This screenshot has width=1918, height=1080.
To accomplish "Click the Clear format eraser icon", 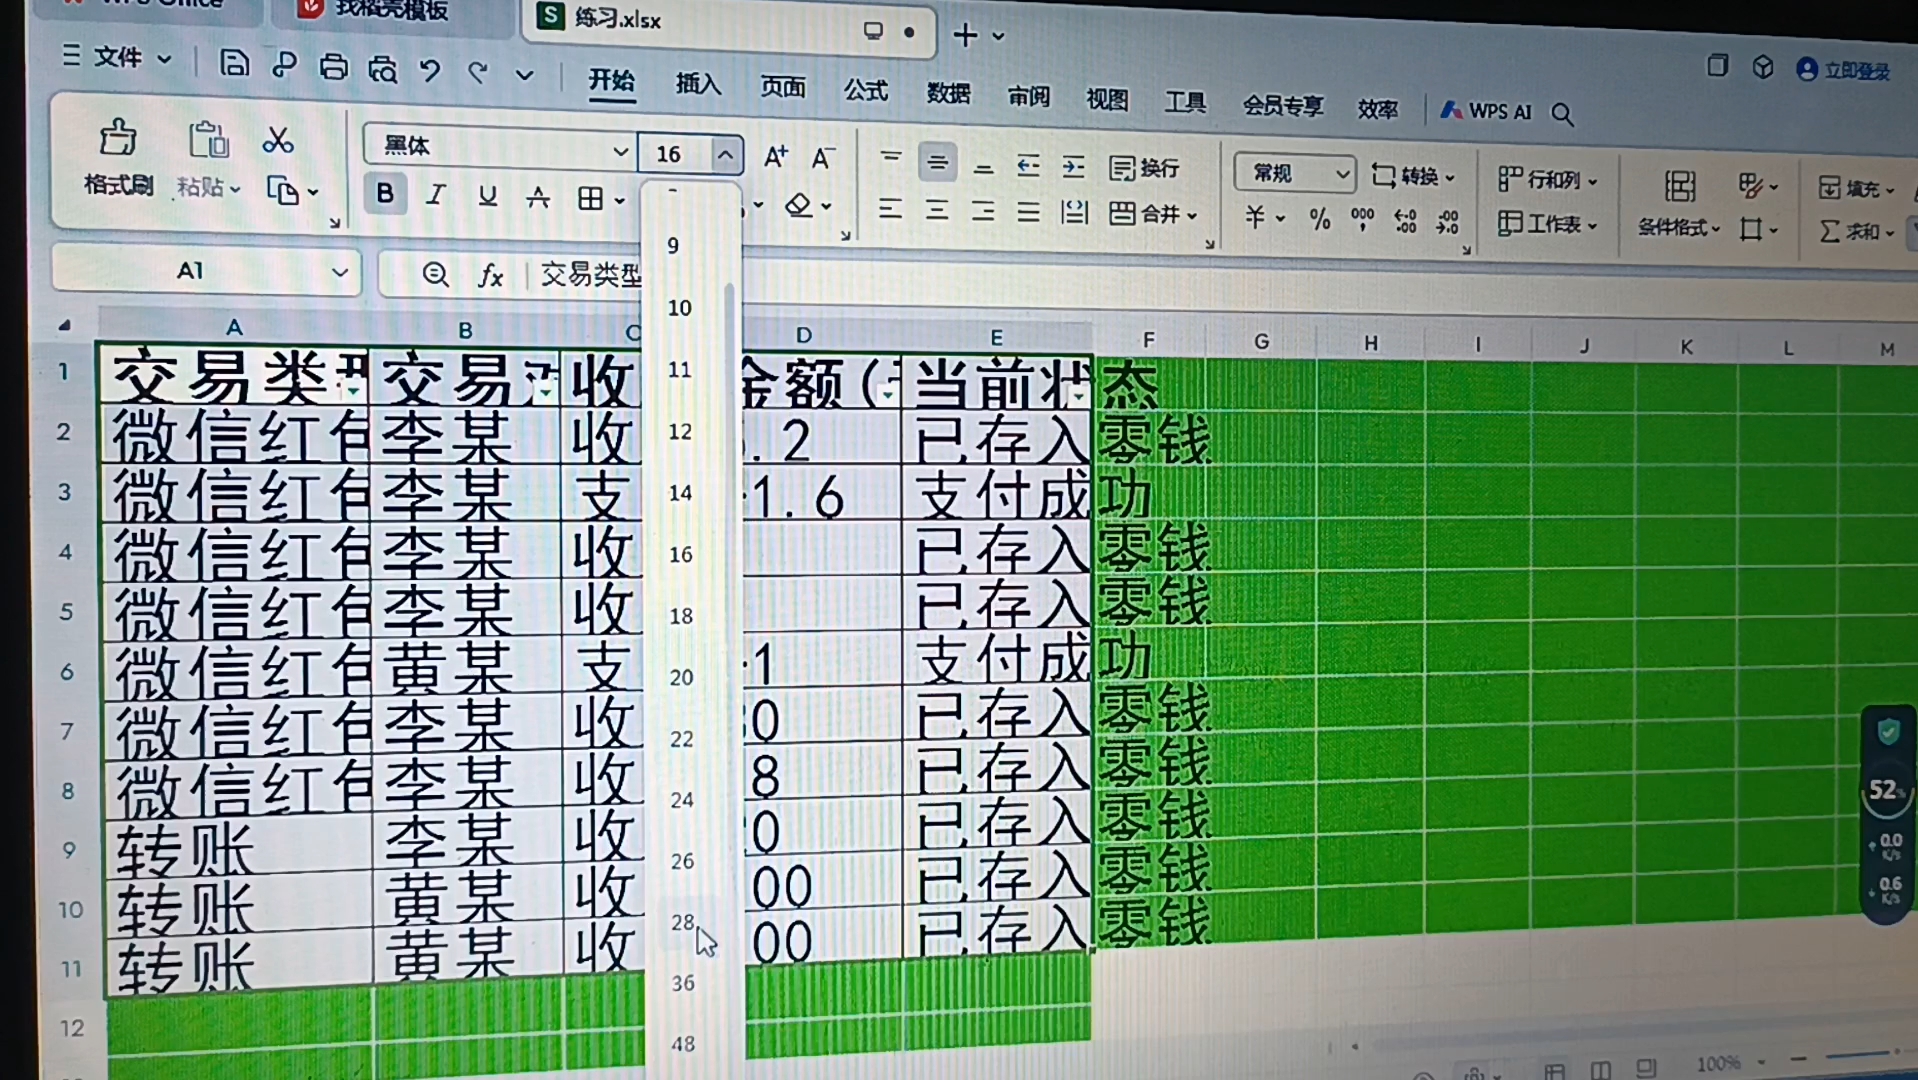I will click(799, 205).
